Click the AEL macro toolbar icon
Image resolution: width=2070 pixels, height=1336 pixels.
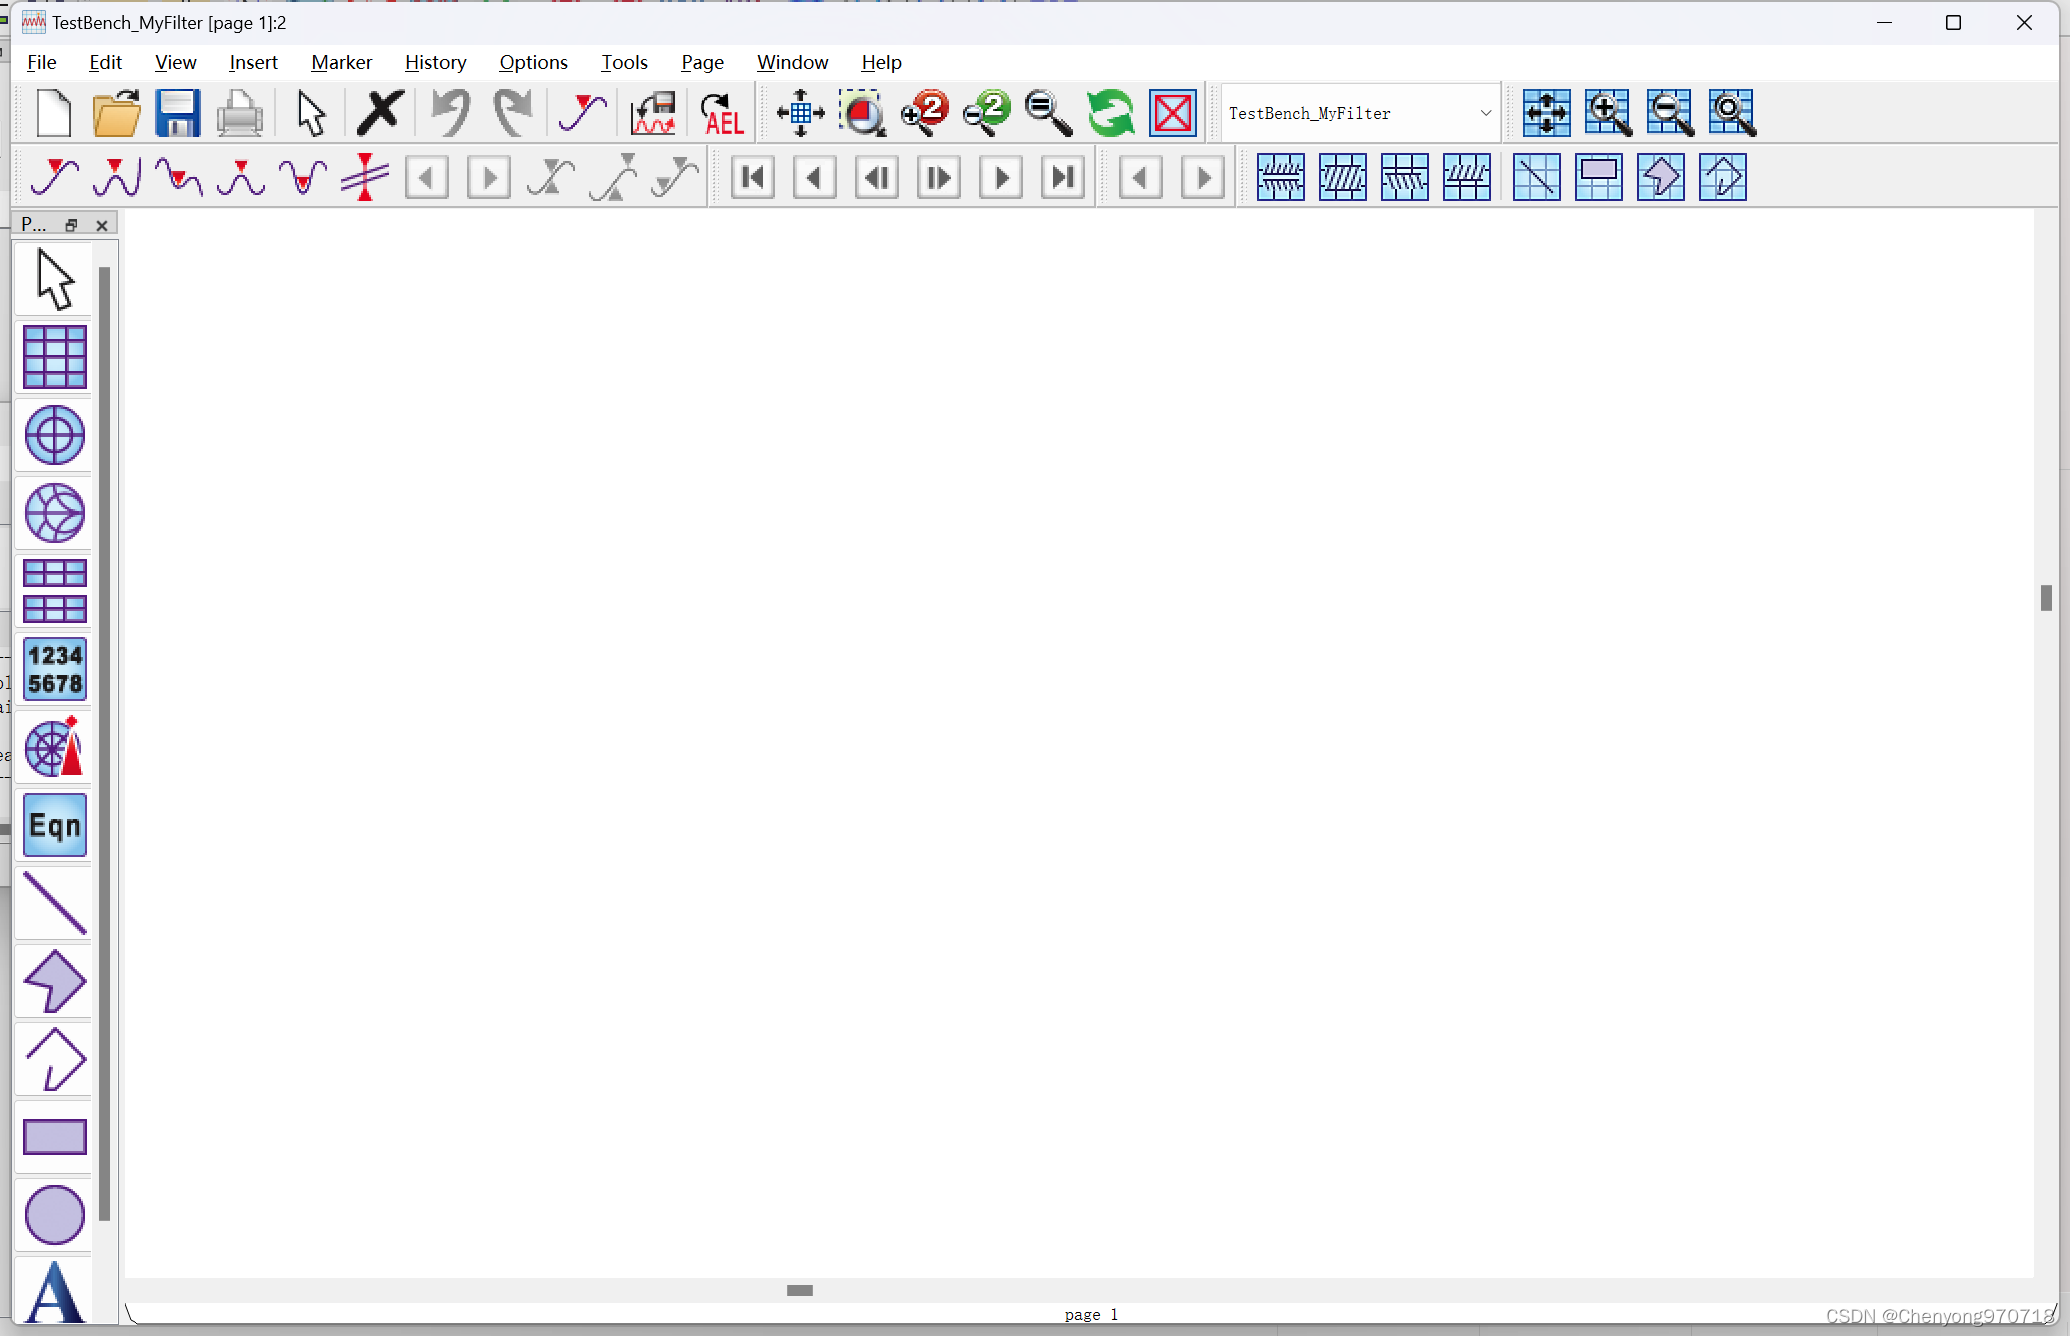pos(720,113)
